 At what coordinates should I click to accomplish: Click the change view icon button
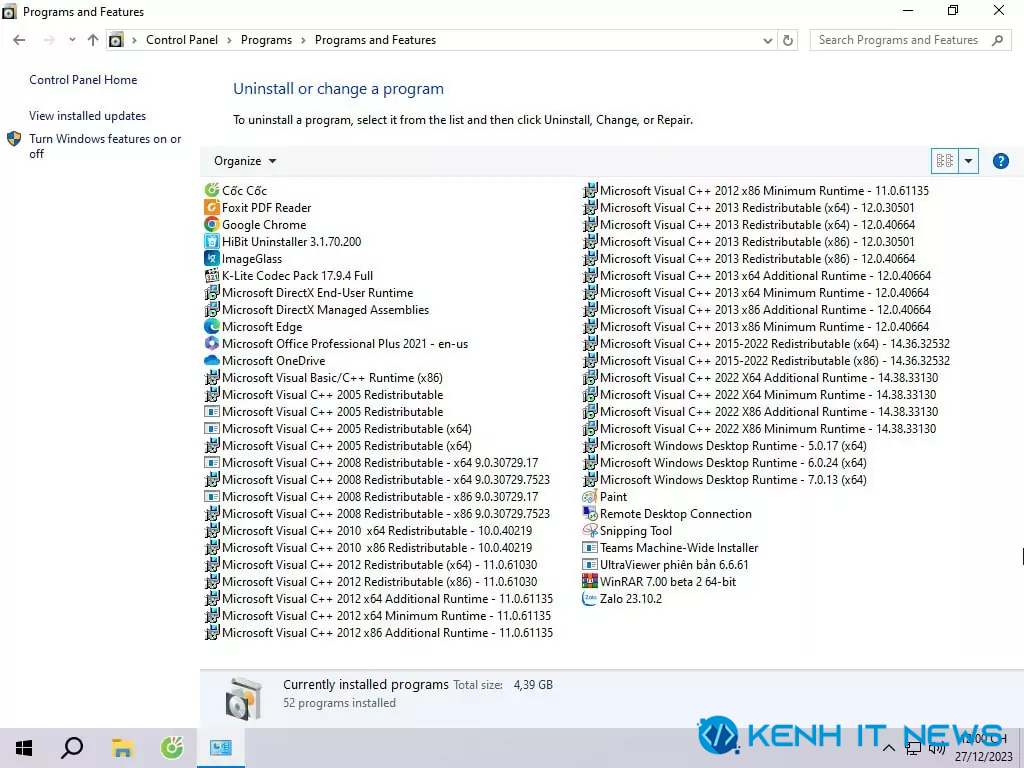point(944,161)
